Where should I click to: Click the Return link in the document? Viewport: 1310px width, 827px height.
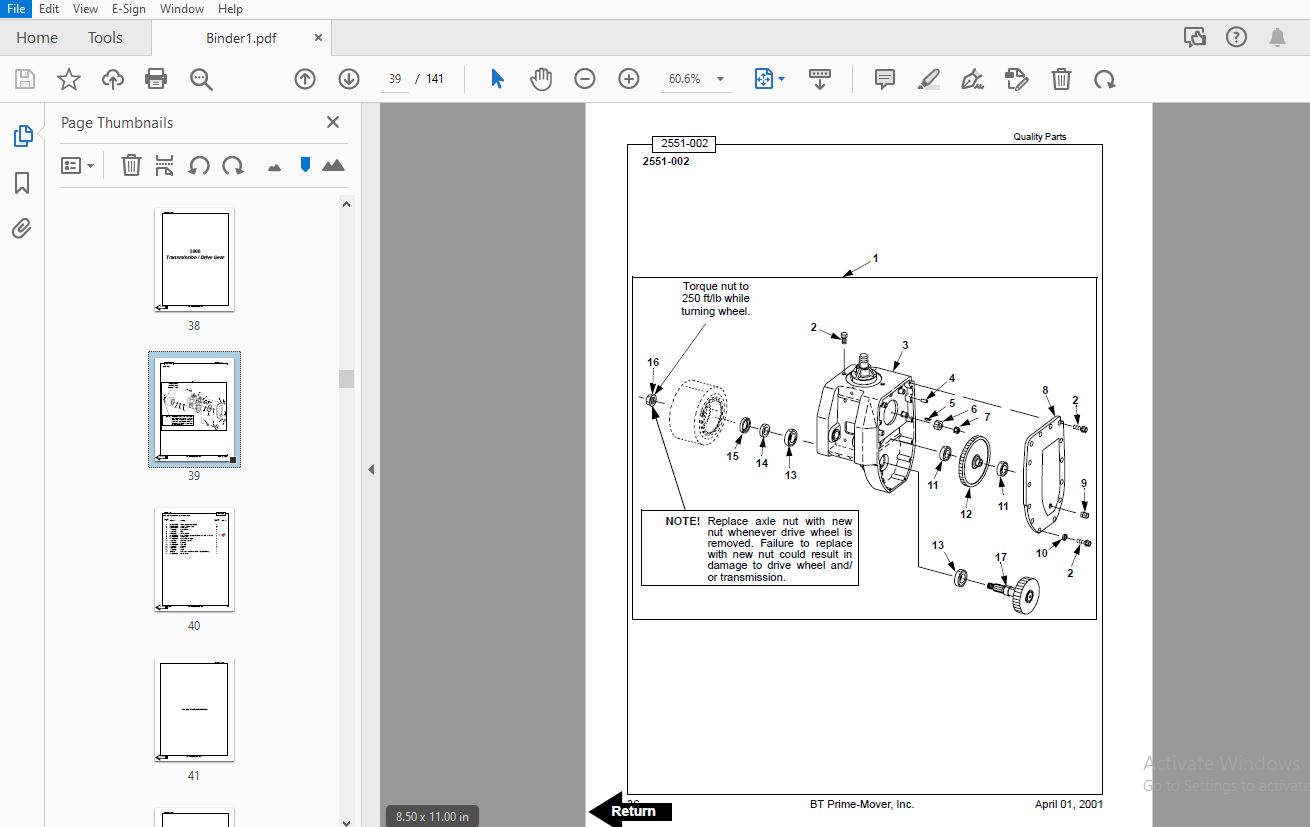tap(630, 811)
